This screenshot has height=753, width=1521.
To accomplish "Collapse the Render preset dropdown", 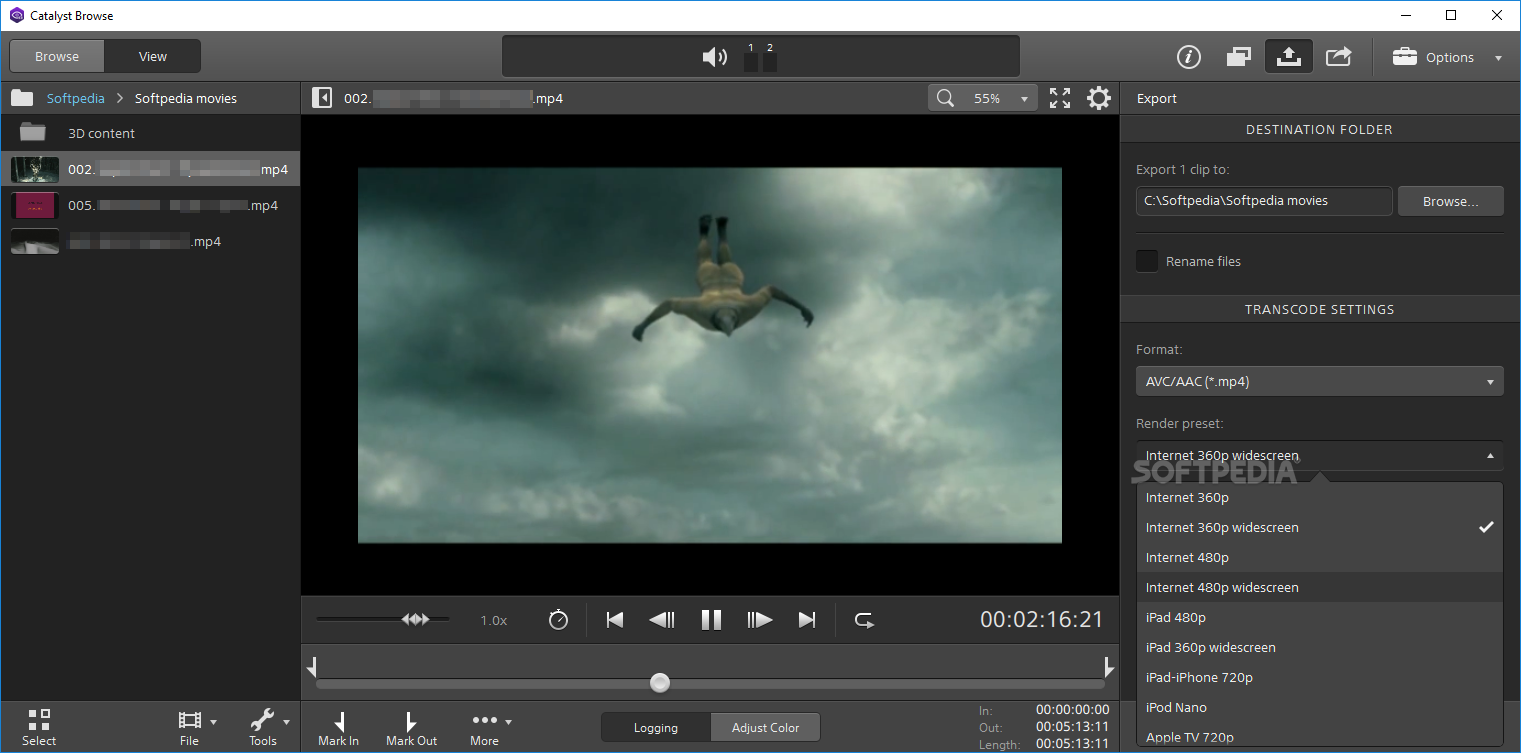I will pos(1319,456).
